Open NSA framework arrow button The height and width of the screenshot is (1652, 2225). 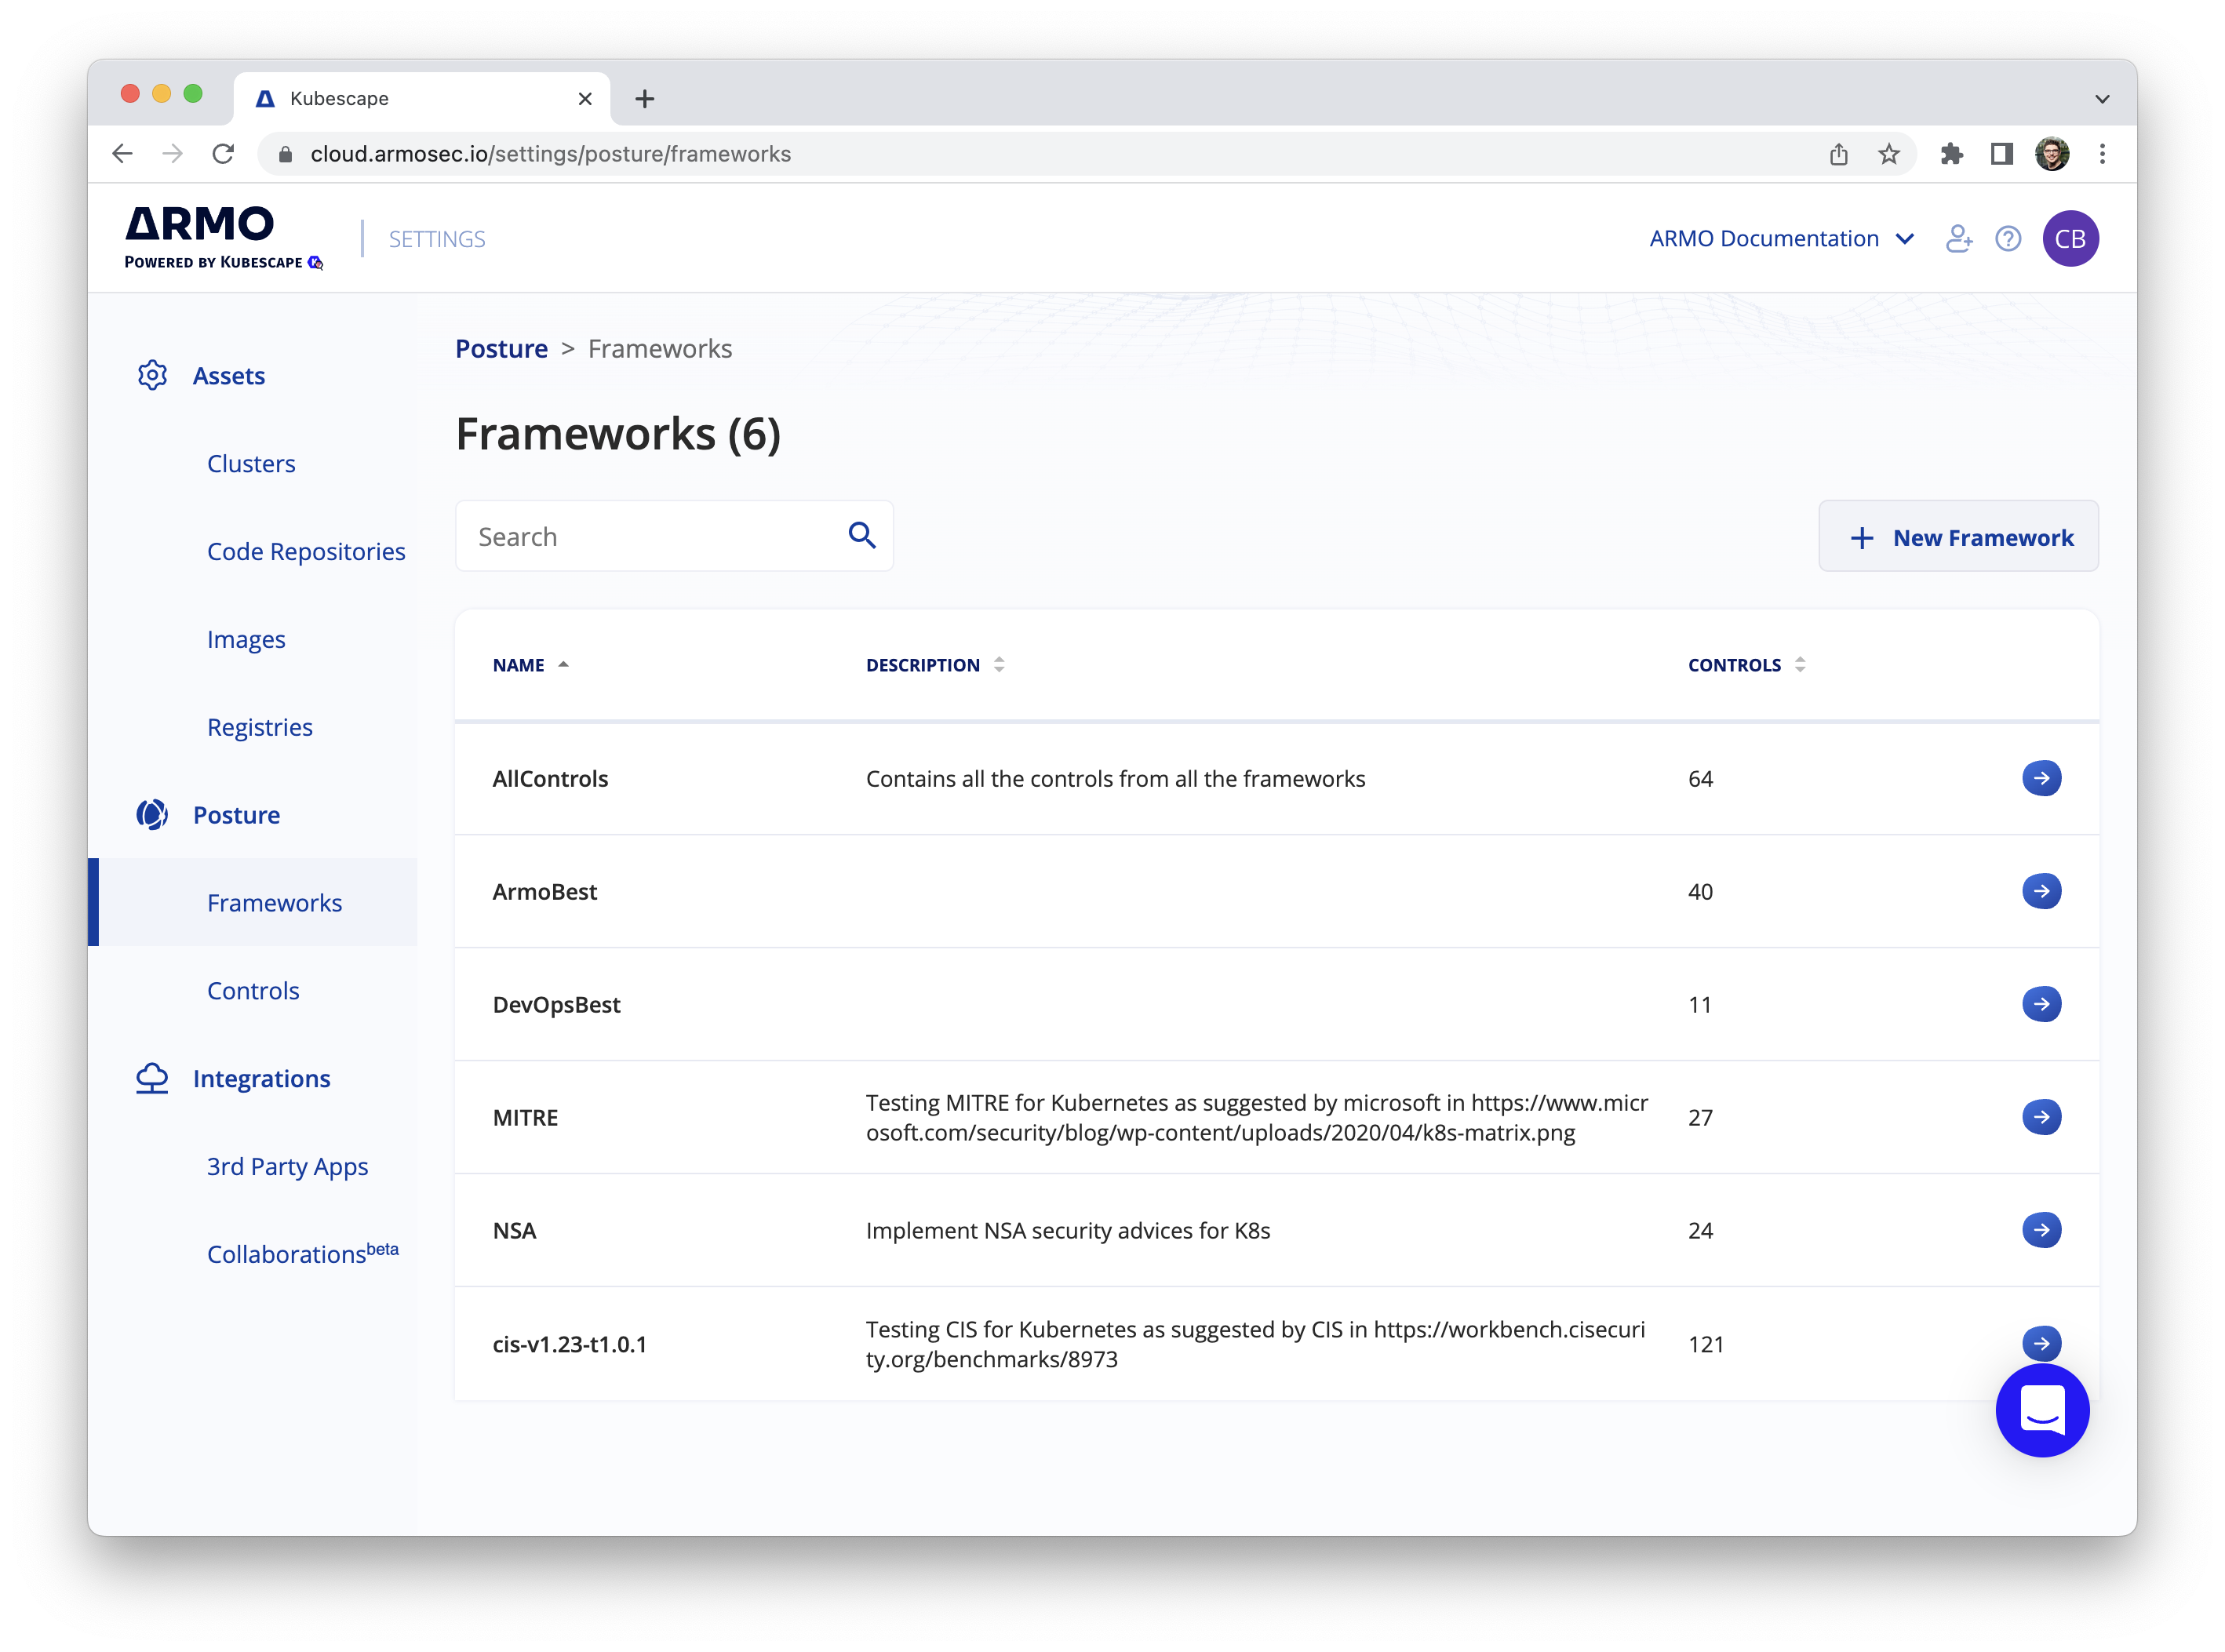coord(2041,1230)
